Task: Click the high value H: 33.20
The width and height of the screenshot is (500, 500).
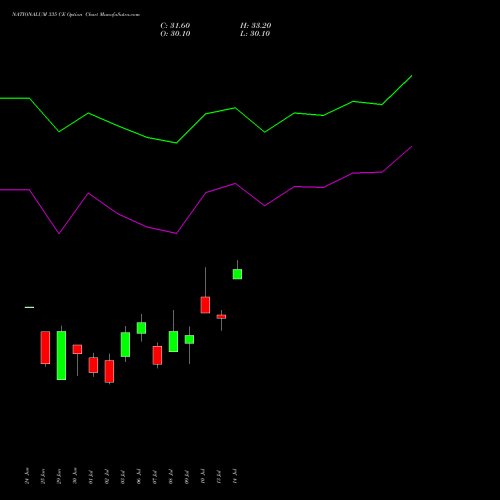Action: 256,26
